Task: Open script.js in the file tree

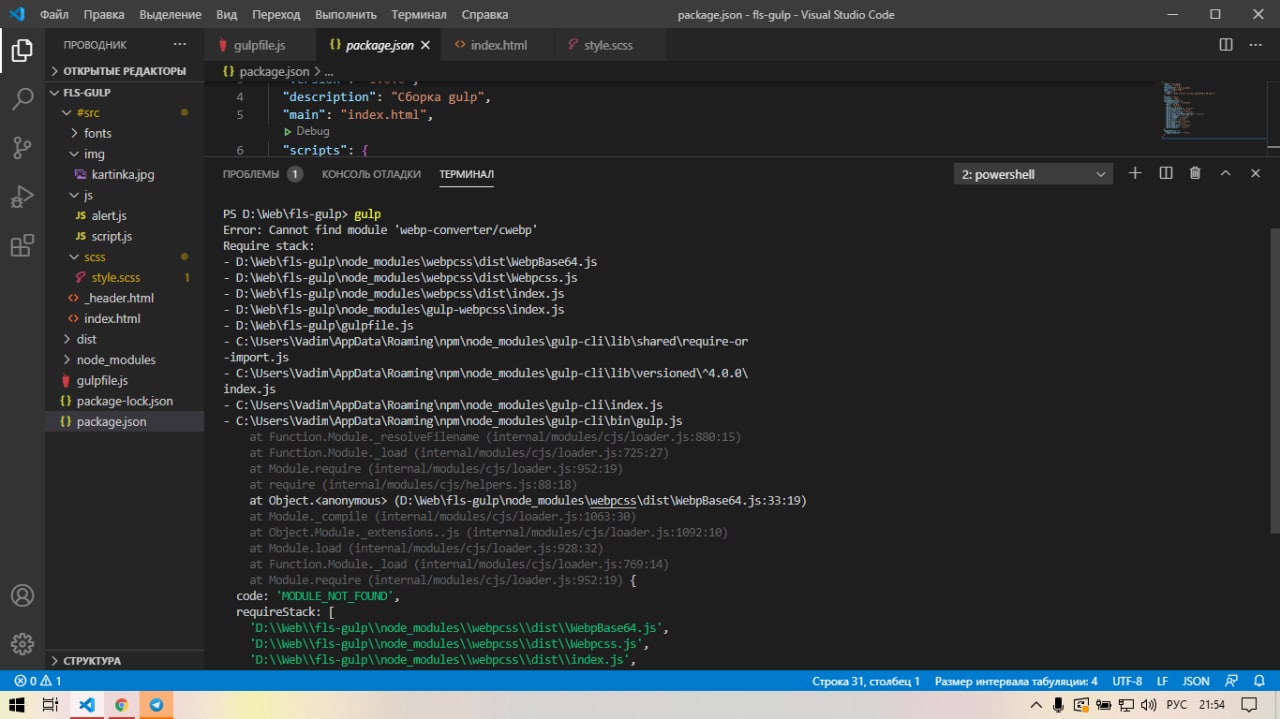Action: [125, 236]
